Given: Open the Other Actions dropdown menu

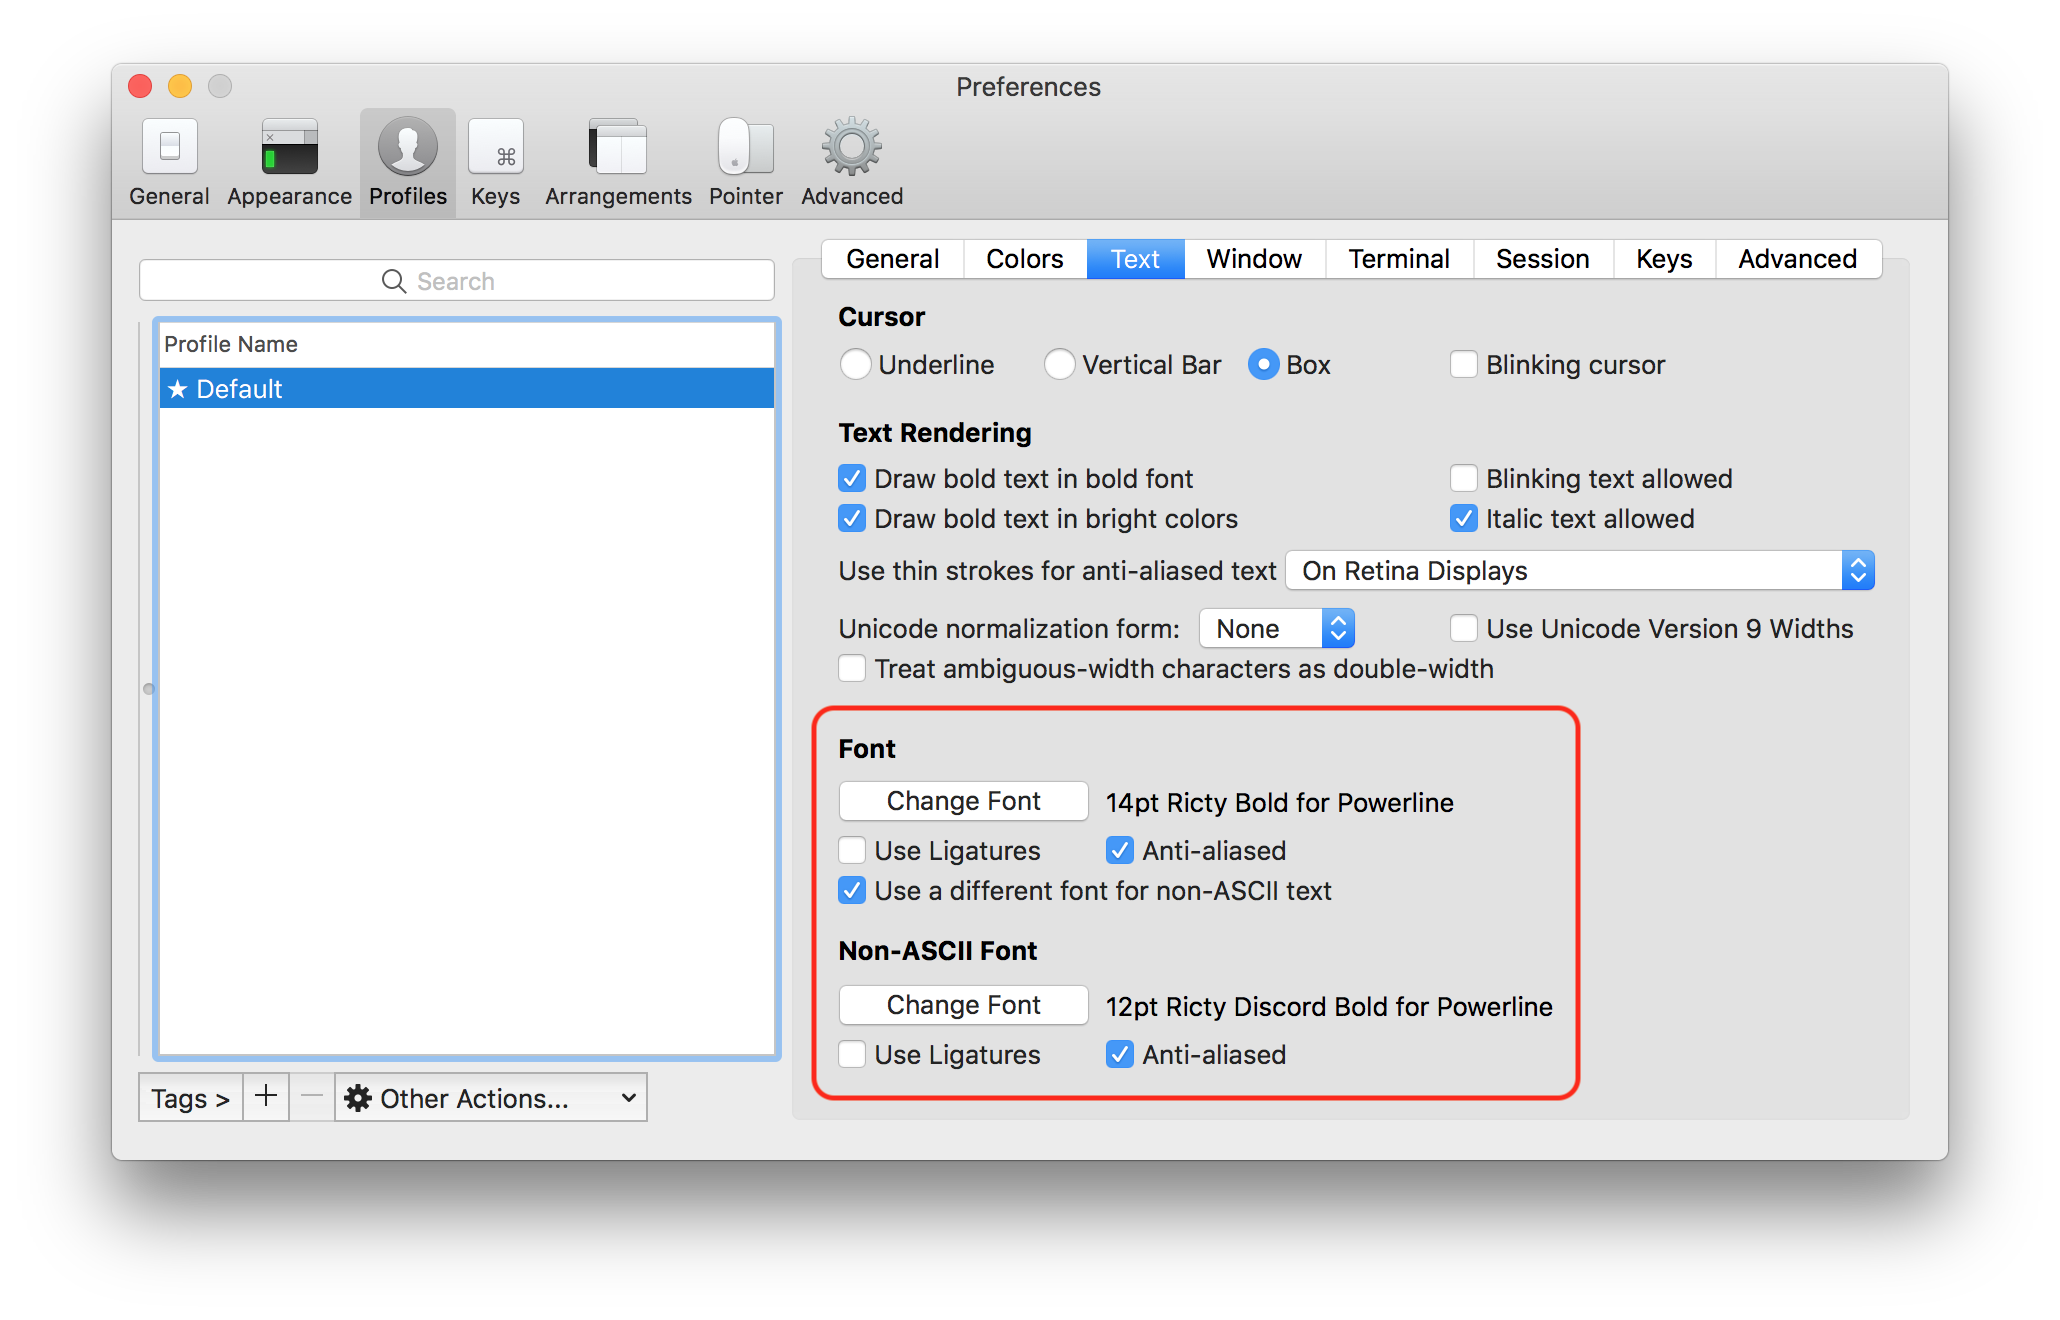Looking at the screenshot, I should click(490, 1098).
